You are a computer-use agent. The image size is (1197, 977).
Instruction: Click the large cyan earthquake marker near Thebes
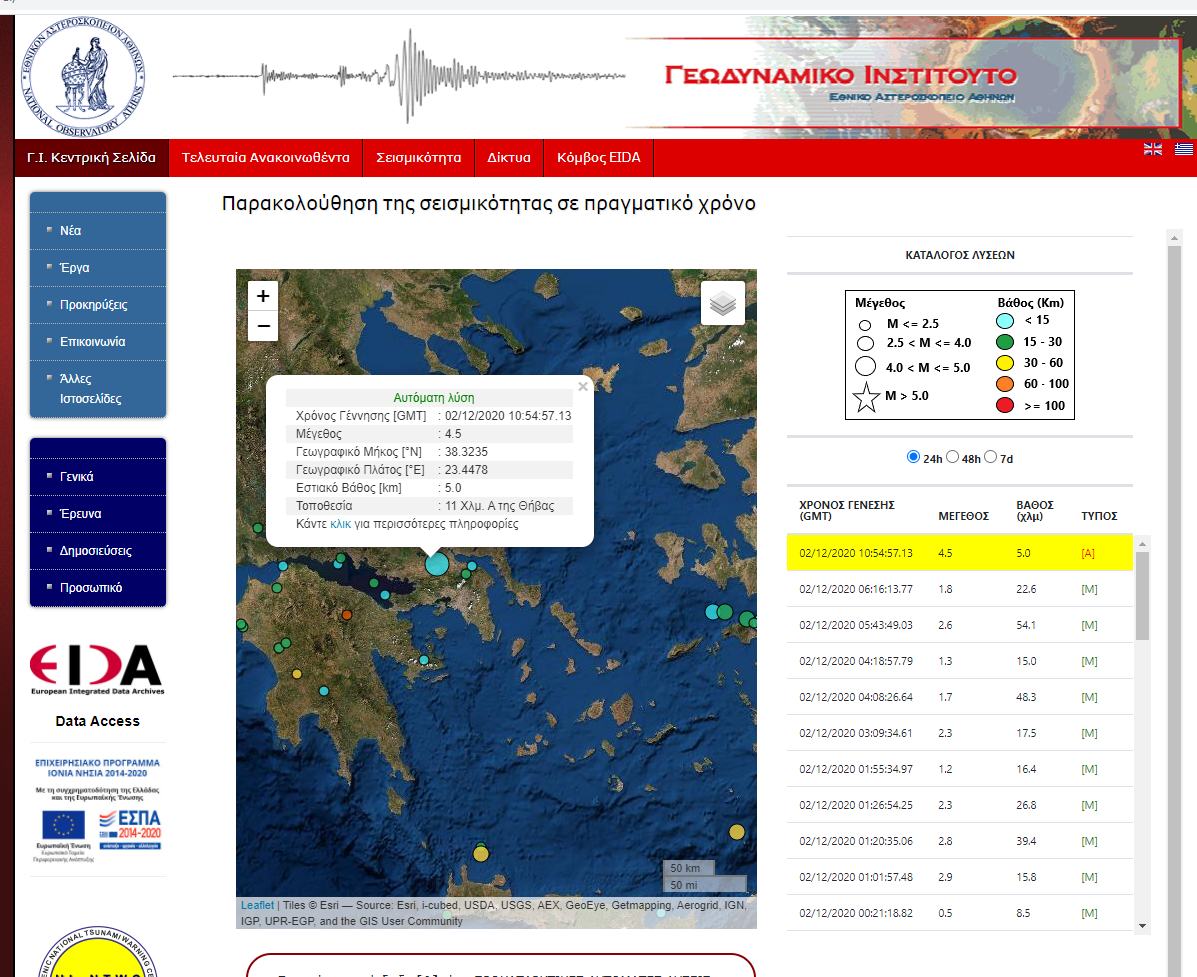coord(437,563)
